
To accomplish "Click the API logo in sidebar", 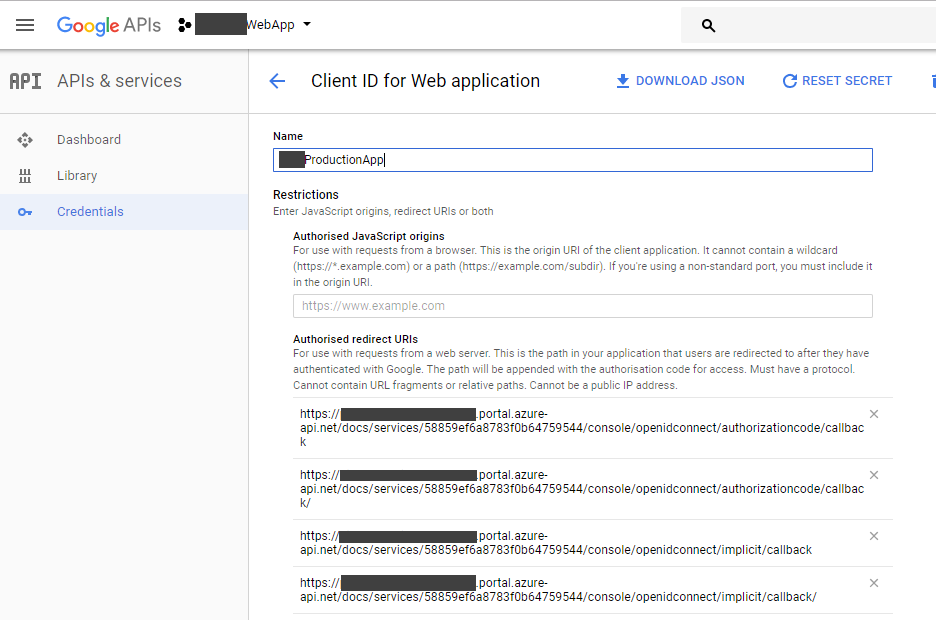I will 26,81.
